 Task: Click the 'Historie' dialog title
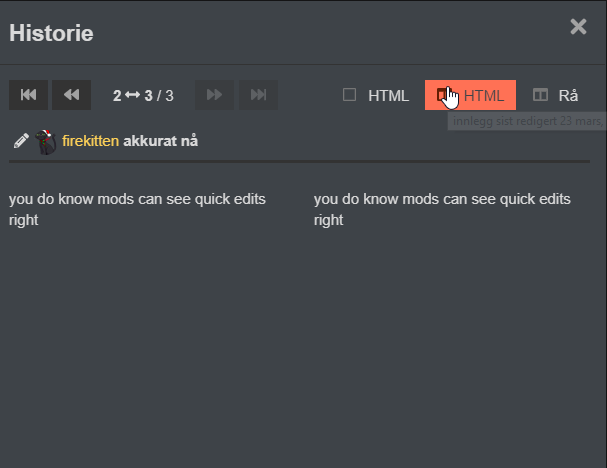51,33
